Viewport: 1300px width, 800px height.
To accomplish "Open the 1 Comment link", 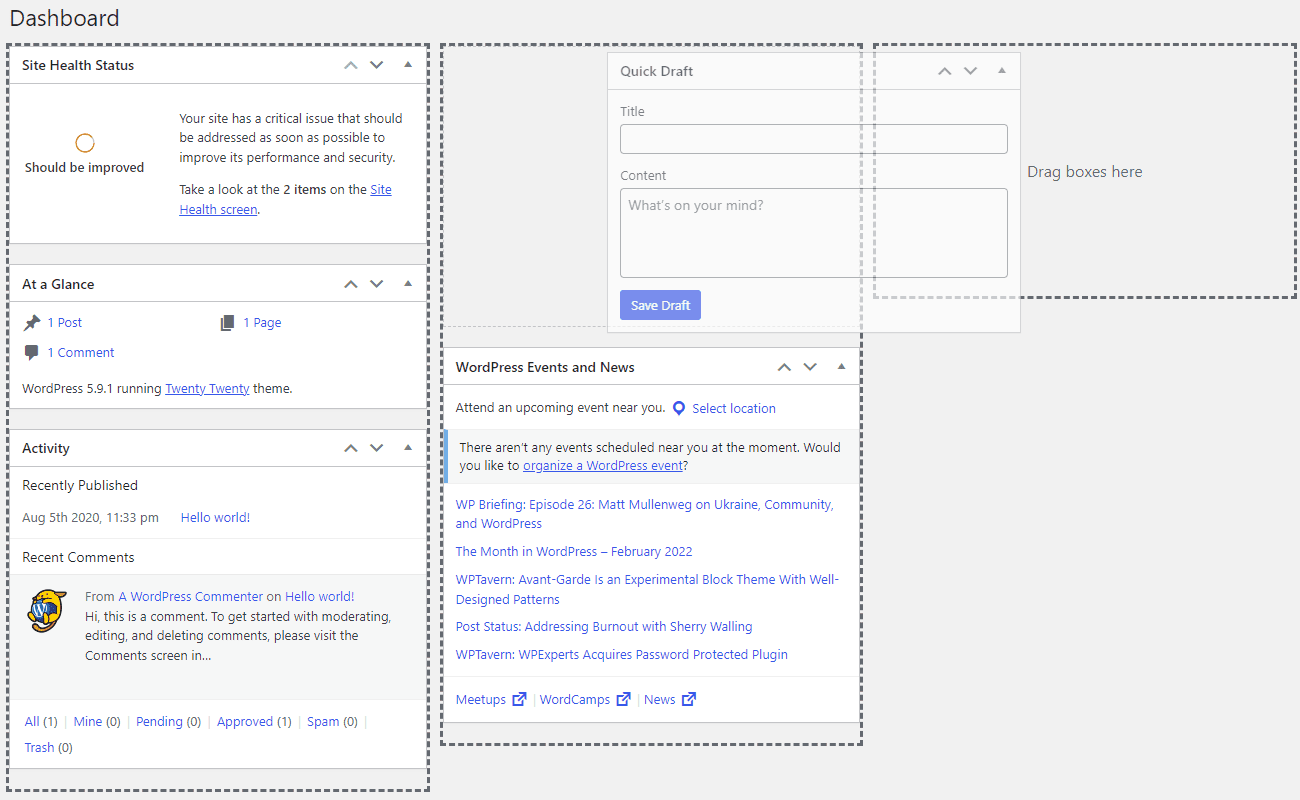I will pos(81,353).
